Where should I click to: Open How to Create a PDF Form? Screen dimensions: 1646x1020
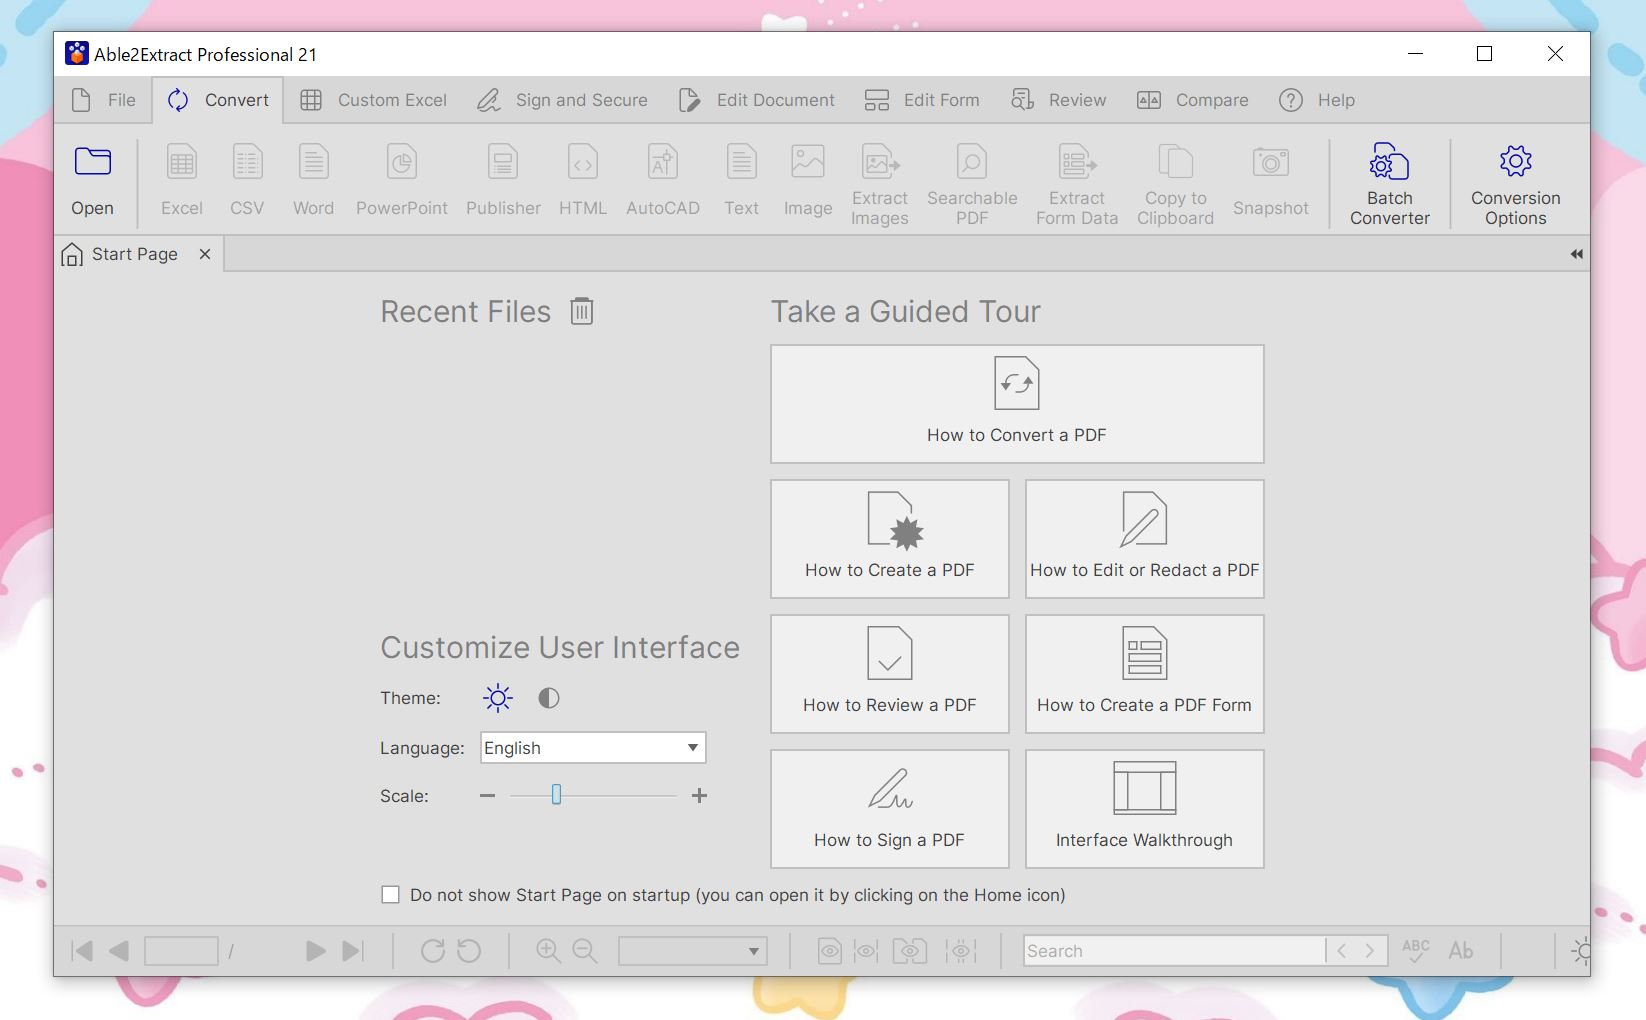click(1145, 674)
